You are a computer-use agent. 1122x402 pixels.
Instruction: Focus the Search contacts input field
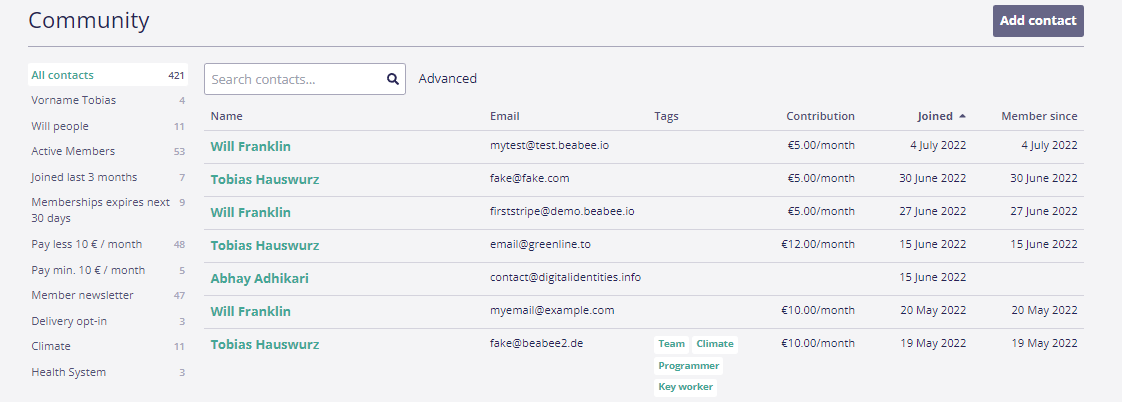click(295, 79)
